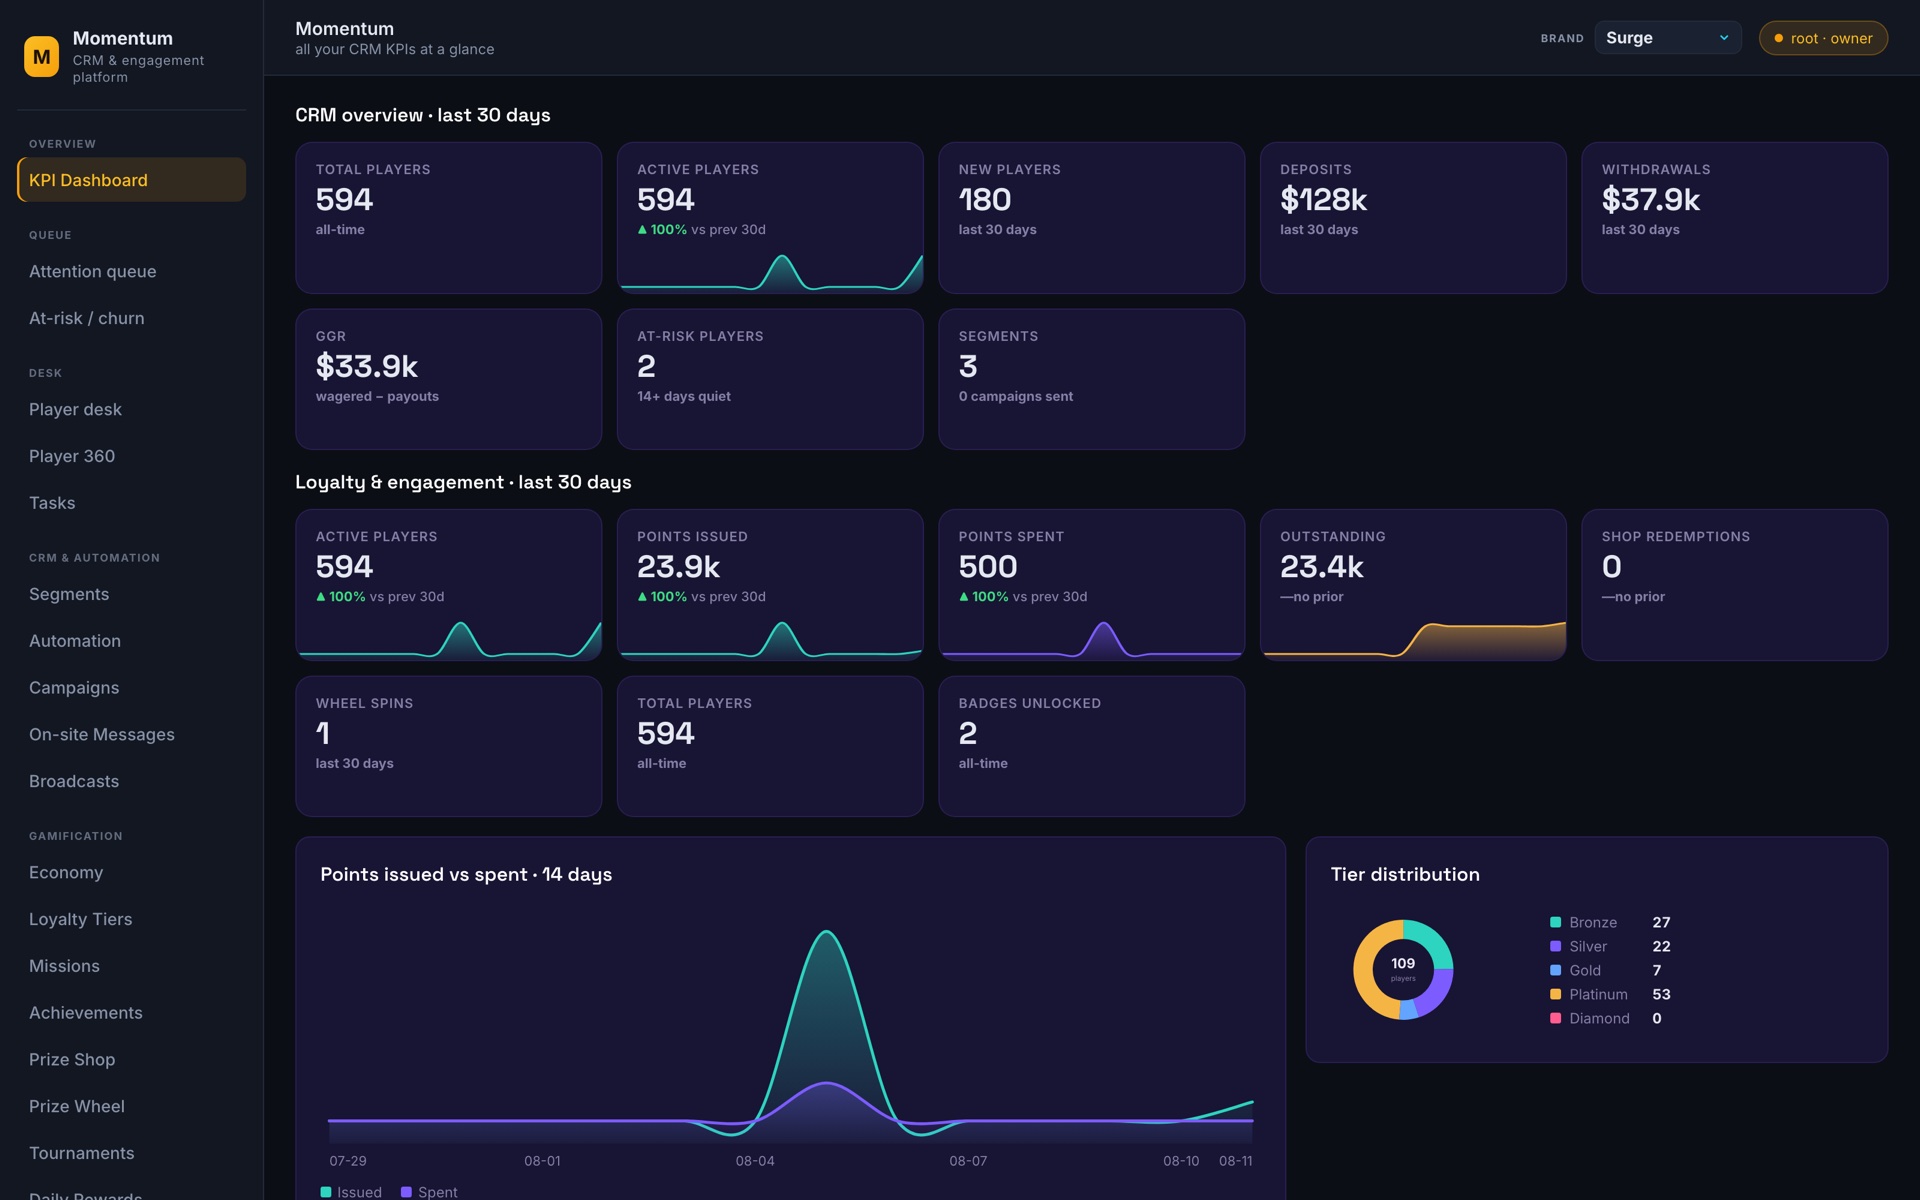
Task: Toggle the Spent series legend swatch
Action: tap(406, 1192)
